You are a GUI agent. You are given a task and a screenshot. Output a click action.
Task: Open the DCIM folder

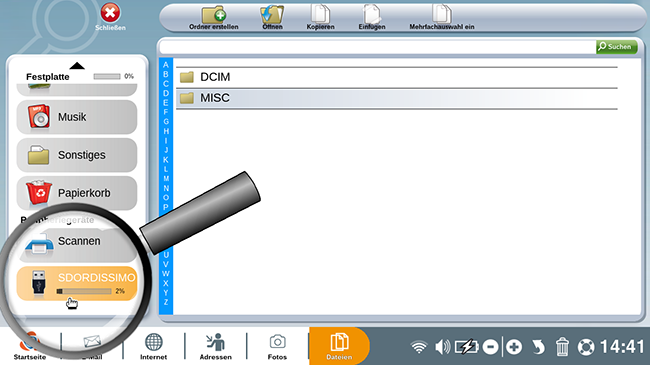click(397, 77)
